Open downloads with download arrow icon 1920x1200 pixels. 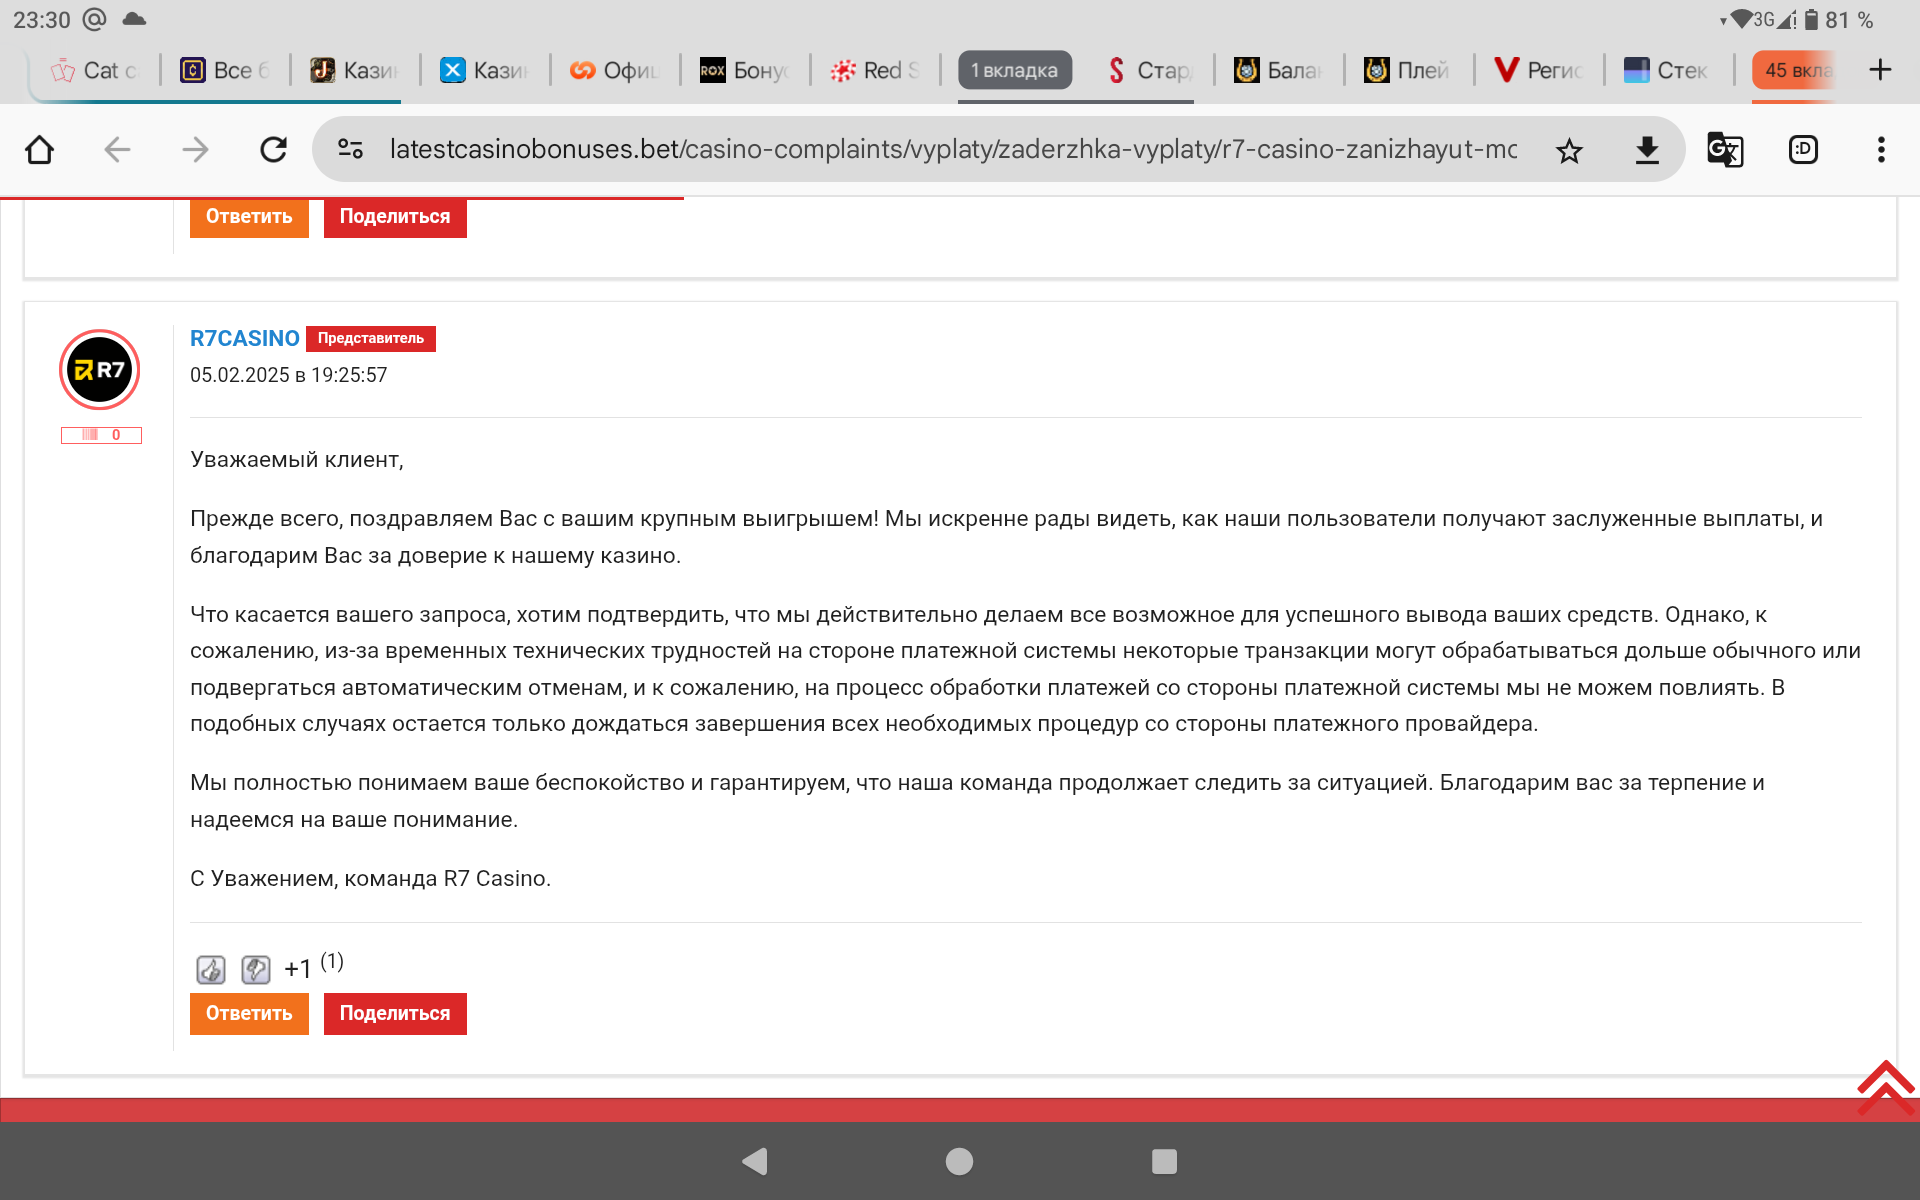point(1647,150)
